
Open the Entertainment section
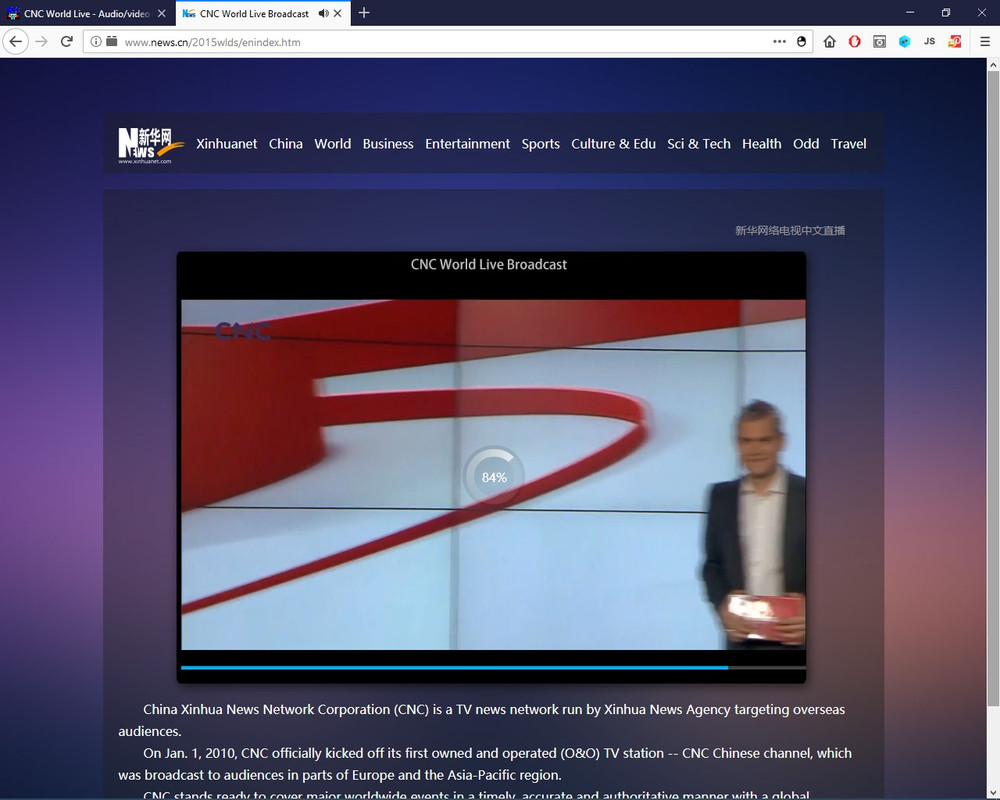pyautogui.click(x=467, y=144)
